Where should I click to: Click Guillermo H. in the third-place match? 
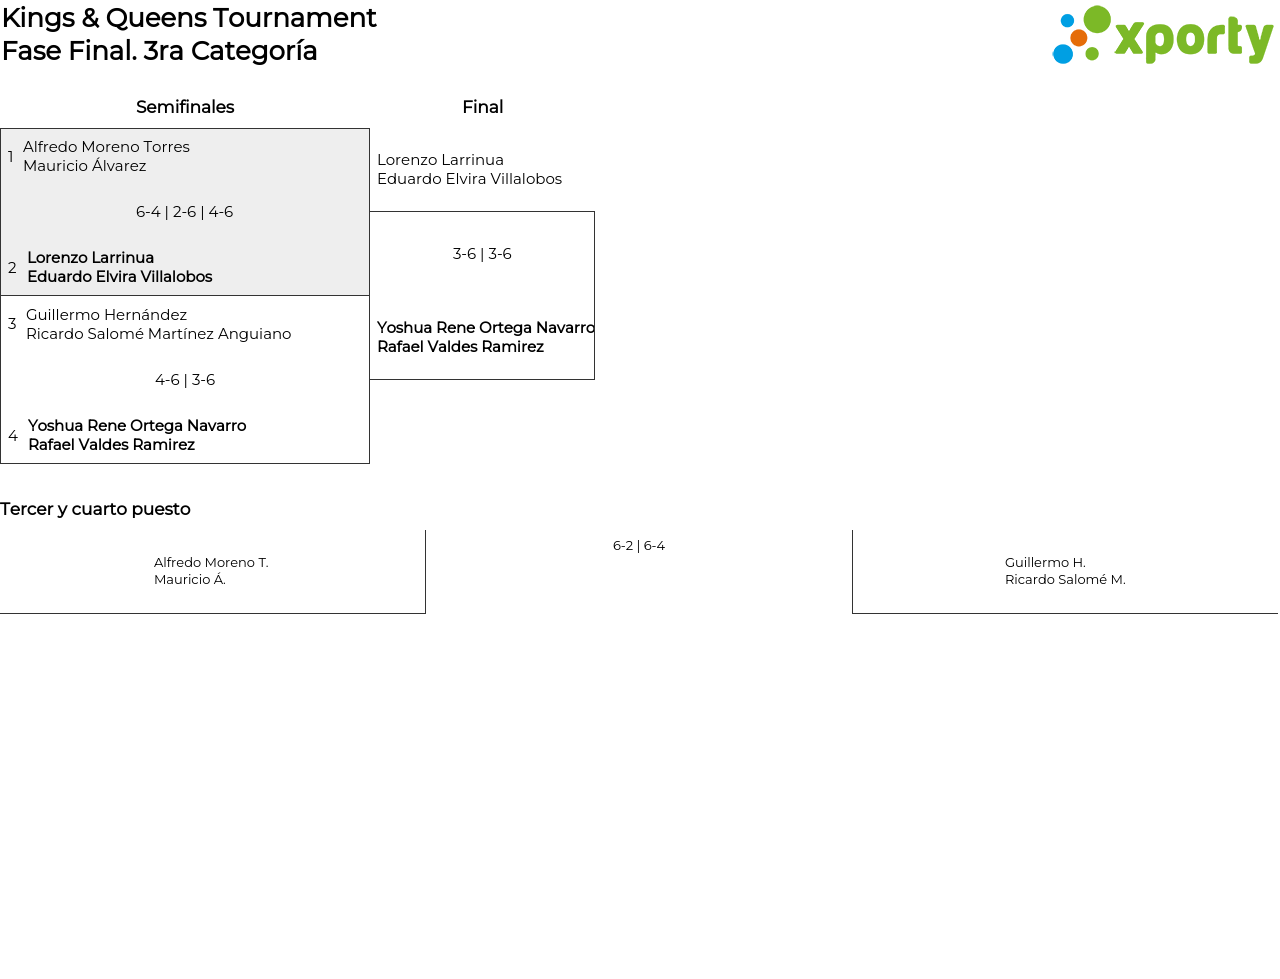[1045, 563]
